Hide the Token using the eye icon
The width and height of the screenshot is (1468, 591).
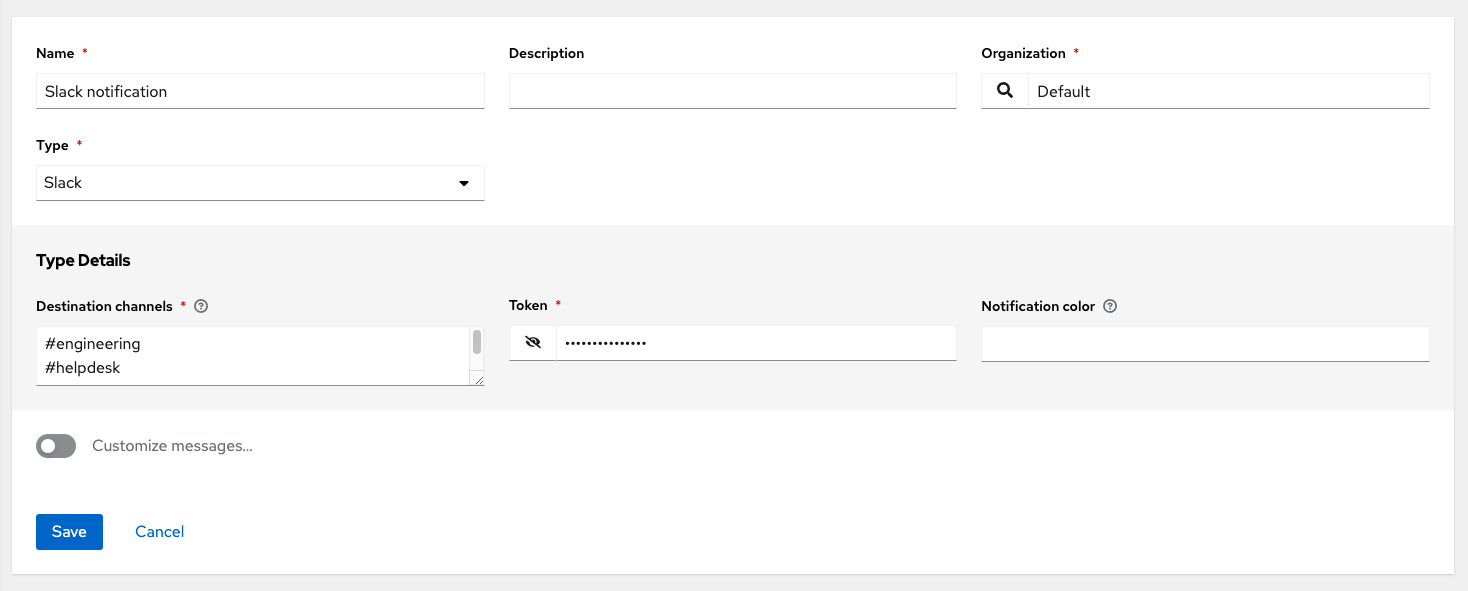pyautogui.click(x=532, y=342)
